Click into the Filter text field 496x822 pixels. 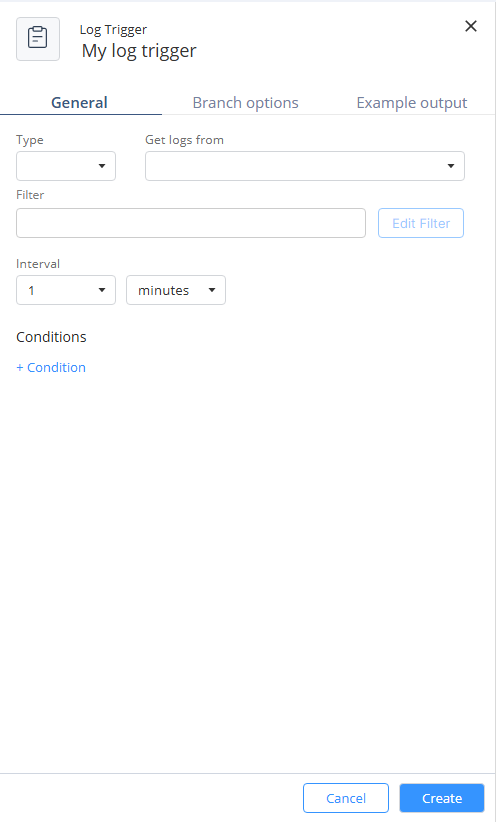click(x=191, y=223)
